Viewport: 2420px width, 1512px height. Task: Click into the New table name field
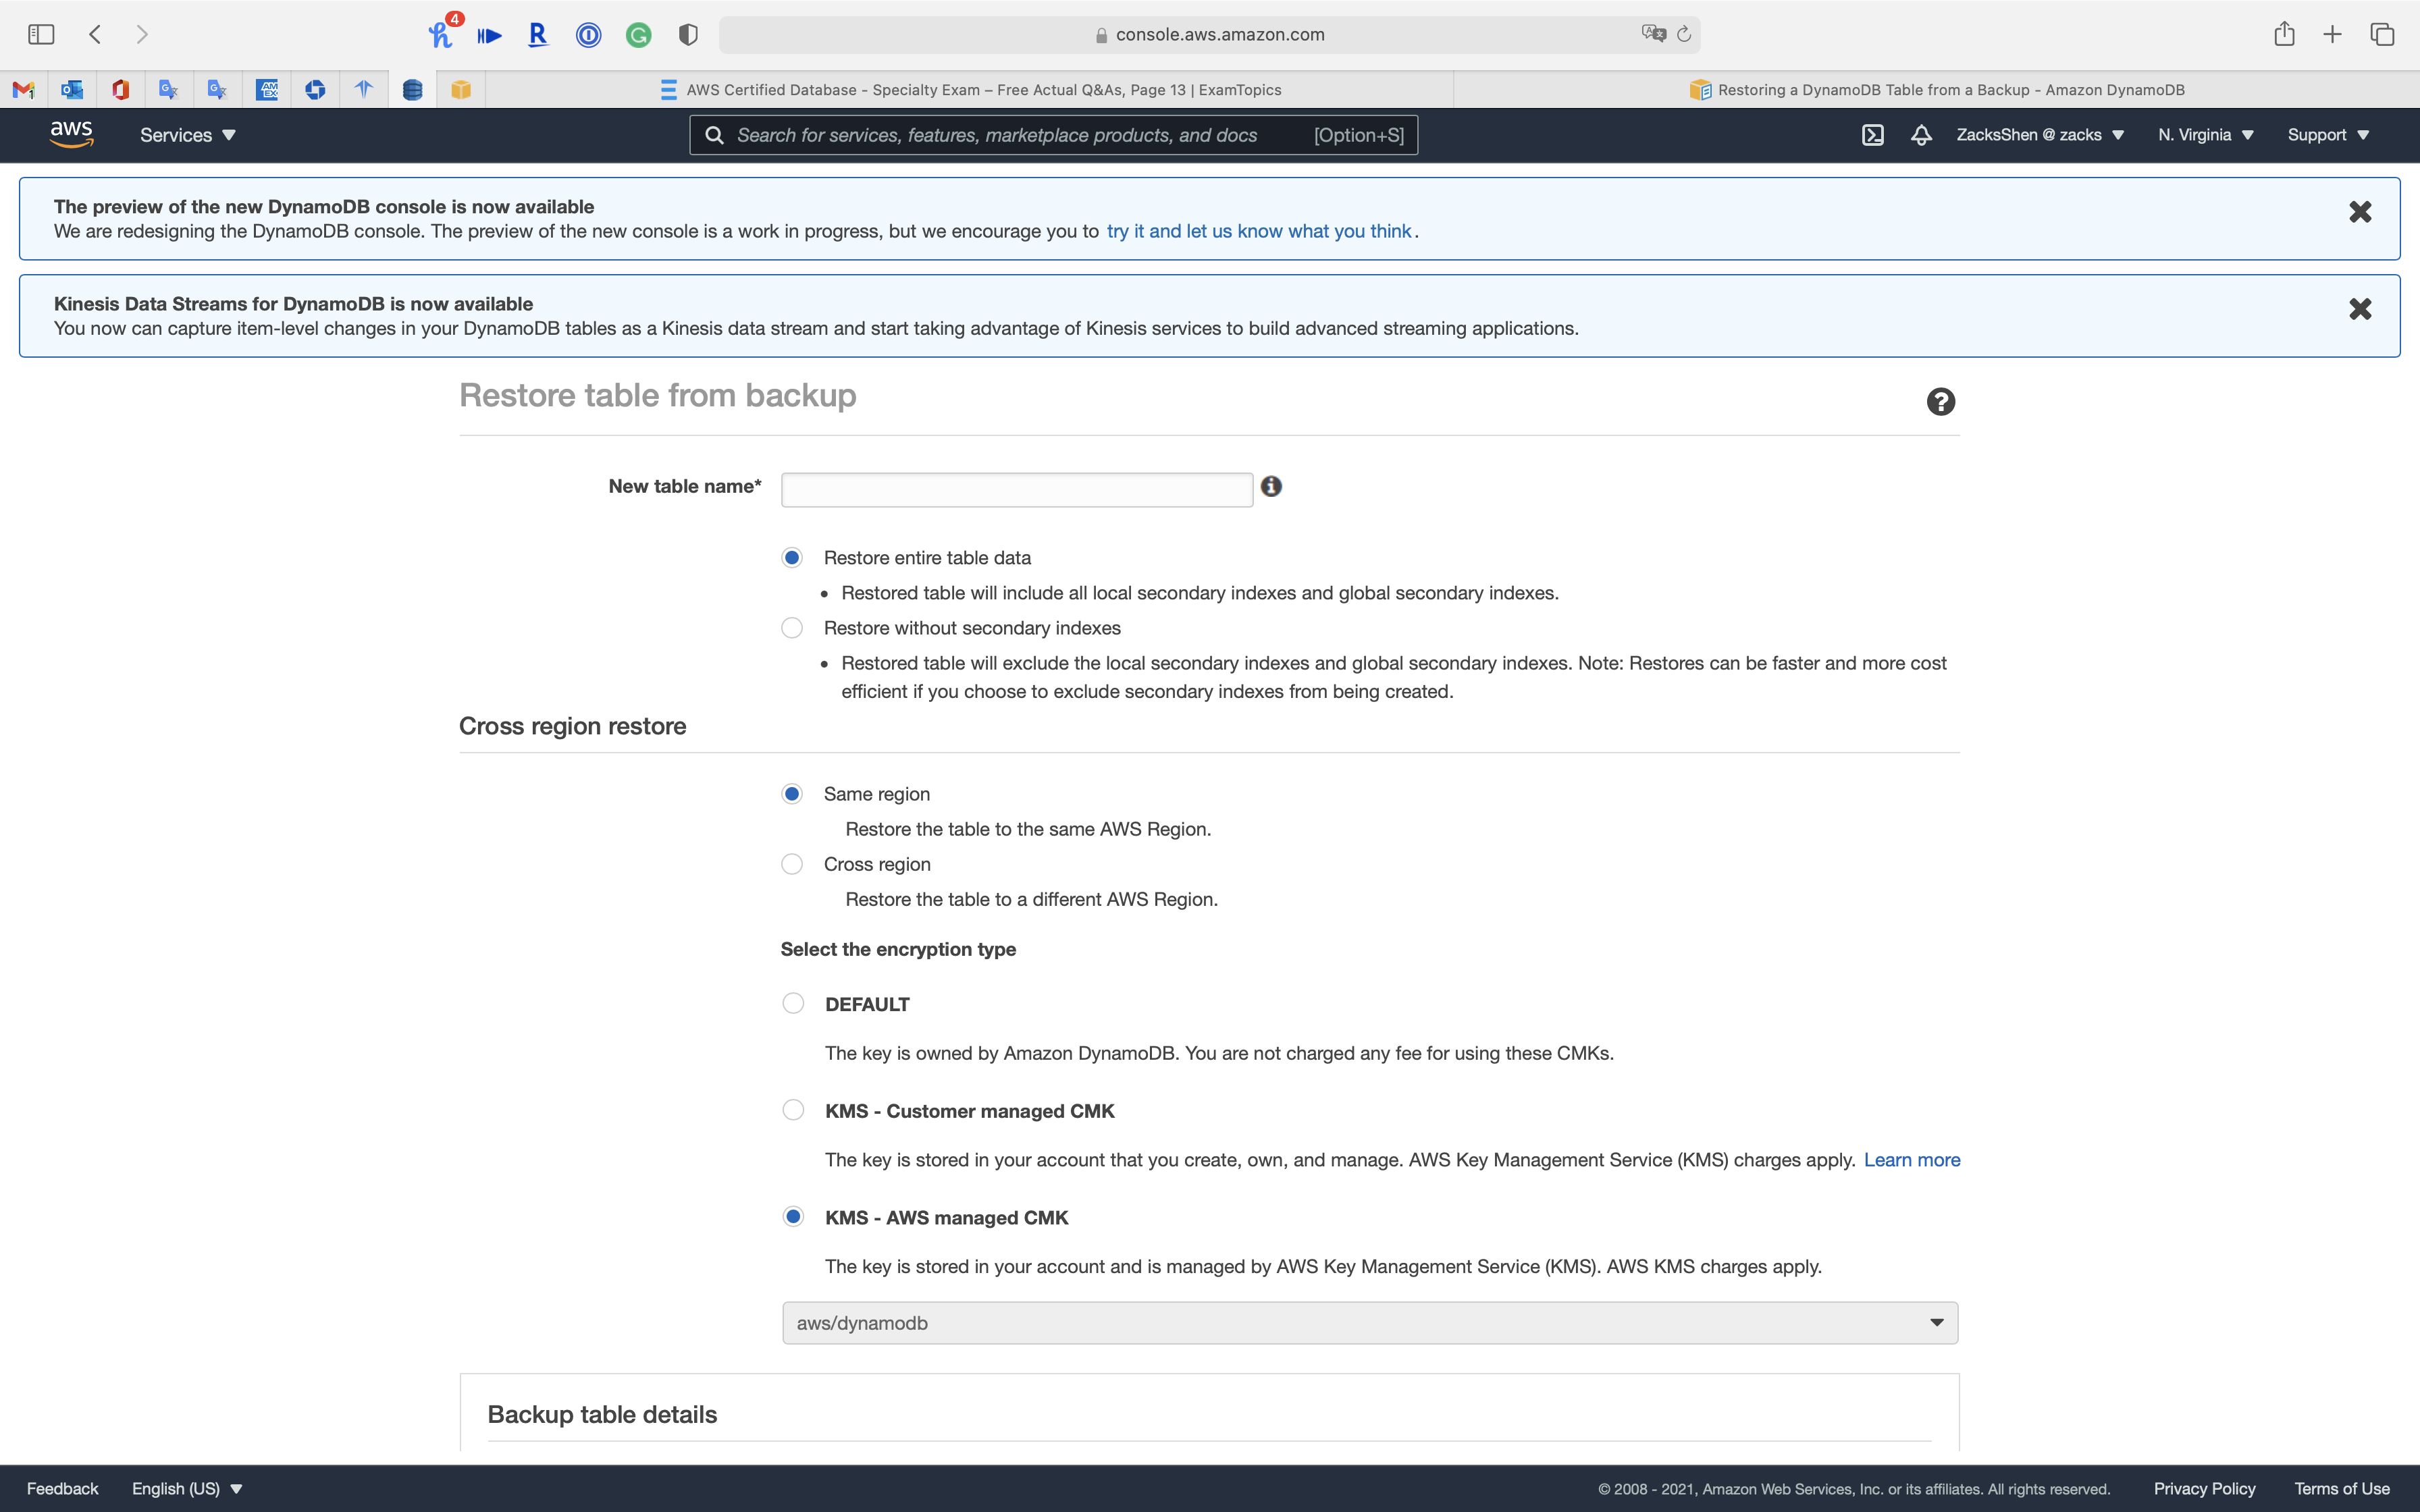pyautogui.click(x=1016, y=490)
